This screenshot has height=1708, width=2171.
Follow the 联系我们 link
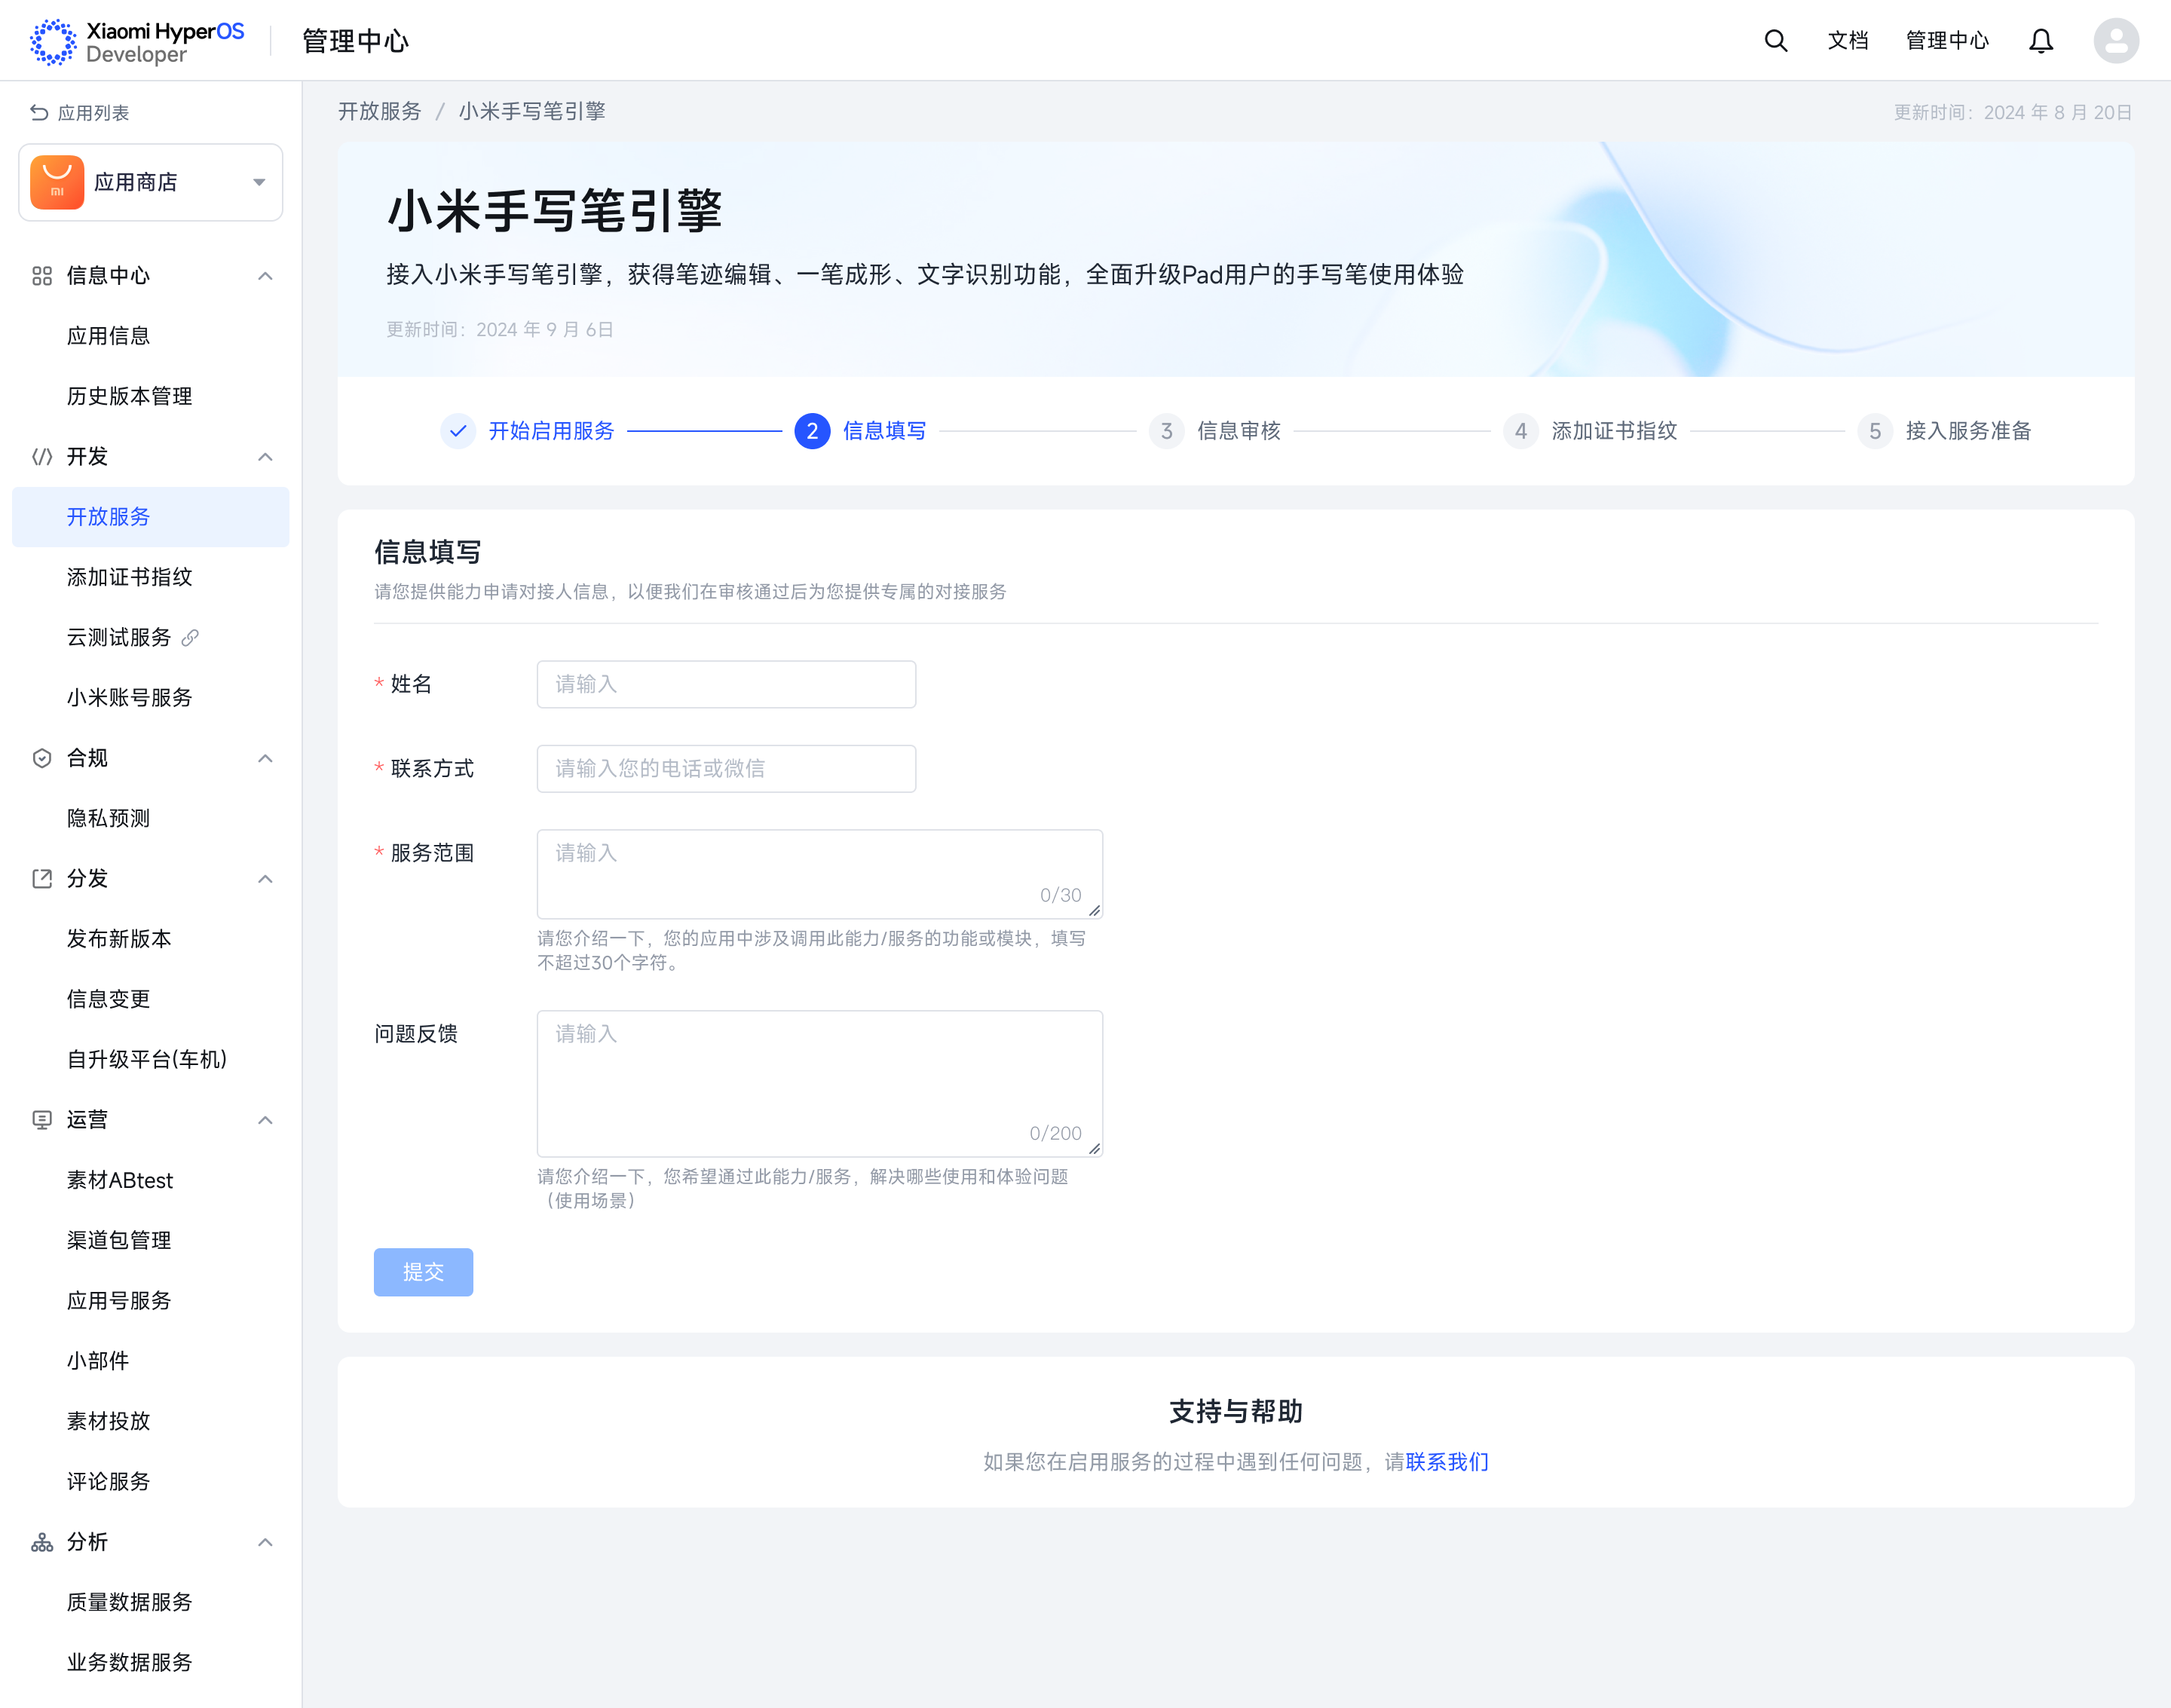[x=1447, y=1462]
